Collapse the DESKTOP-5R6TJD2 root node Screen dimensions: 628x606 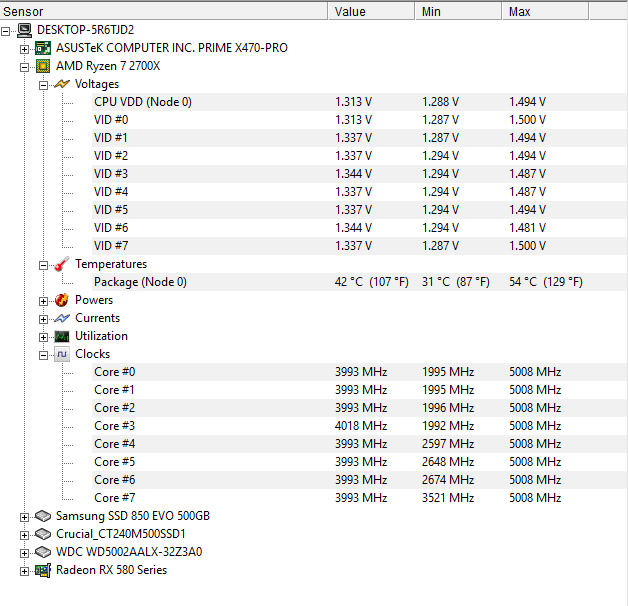pos(6,31)
